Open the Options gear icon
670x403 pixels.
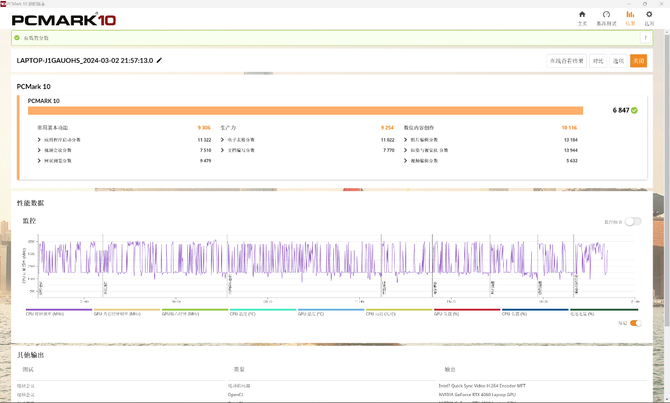point(649,15)
